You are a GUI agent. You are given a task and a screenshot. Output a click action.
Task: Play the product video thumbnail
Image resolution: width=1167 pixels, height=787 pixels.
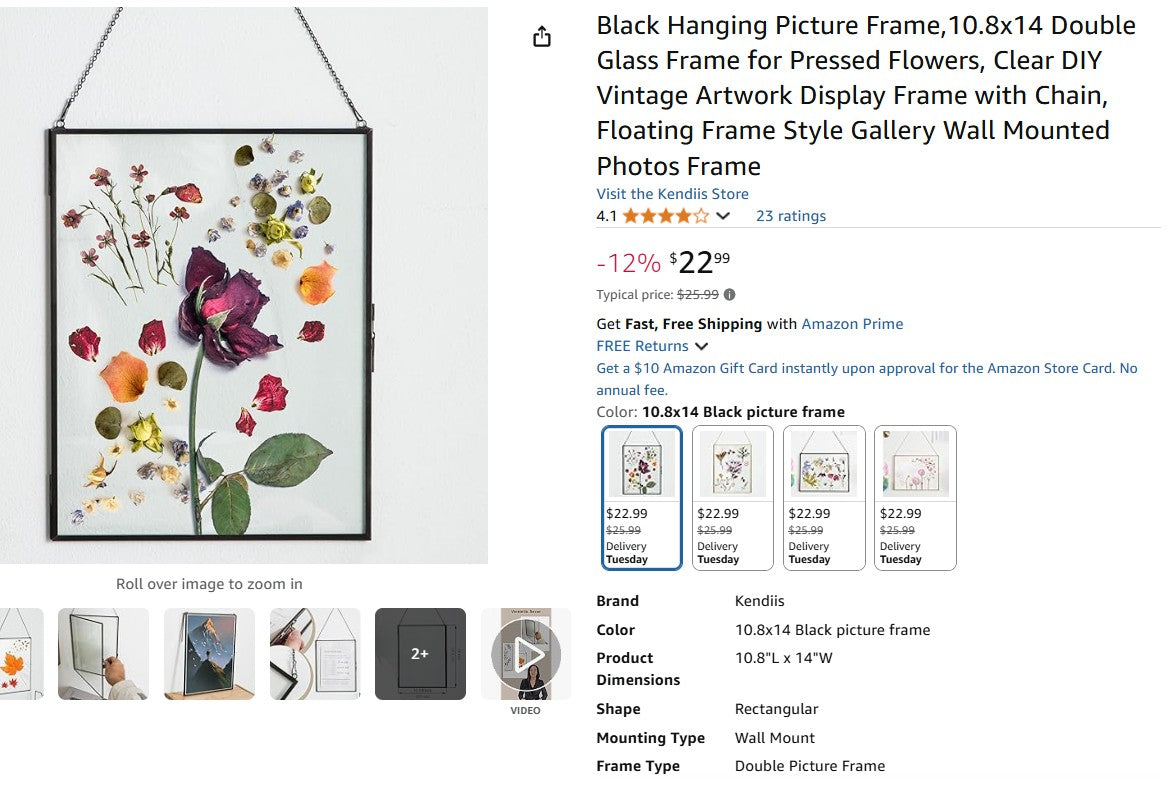coord(527,654)
